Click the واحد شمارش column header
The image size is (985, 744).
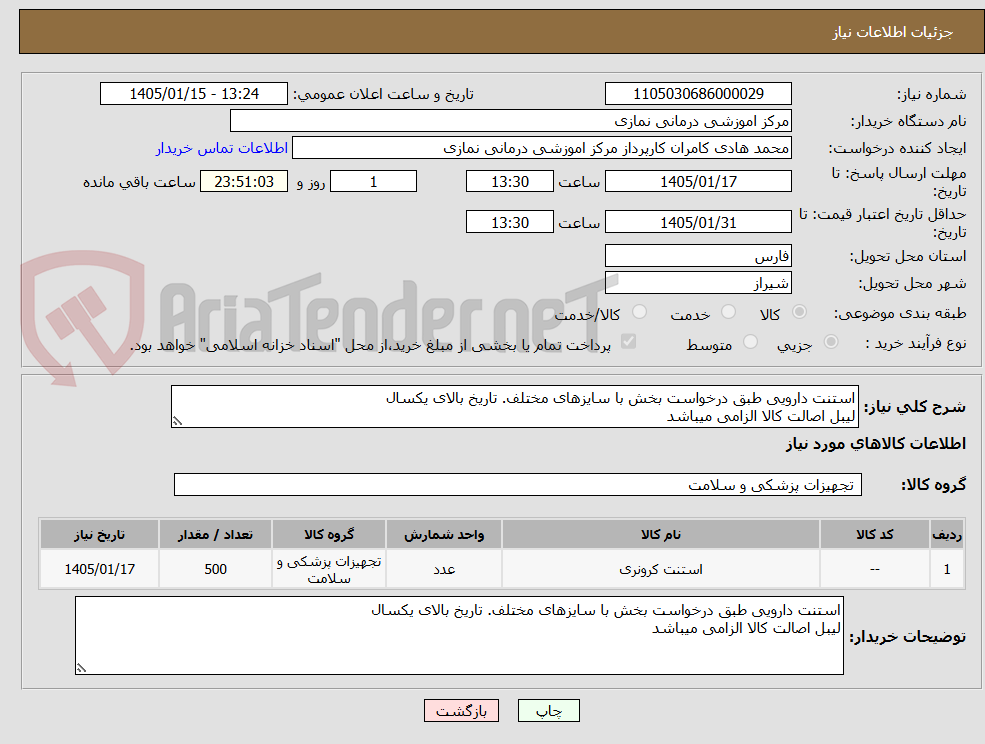(x=444, y=534)
